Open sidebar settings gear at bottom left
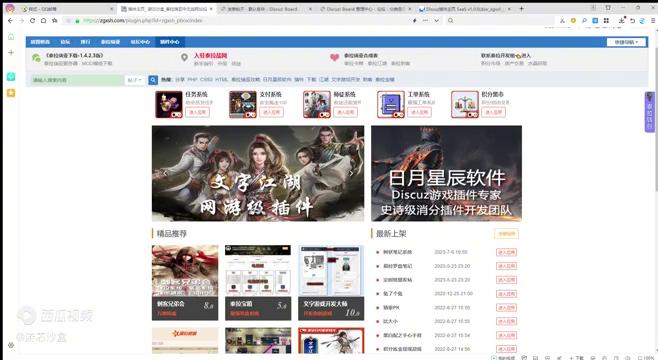 click(11, 345)
